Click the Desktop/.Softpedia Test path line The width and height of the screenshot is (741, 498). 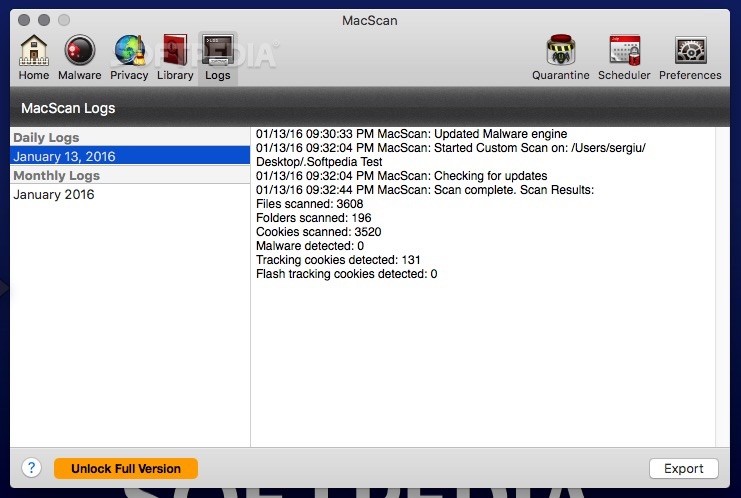click(319, 162)
